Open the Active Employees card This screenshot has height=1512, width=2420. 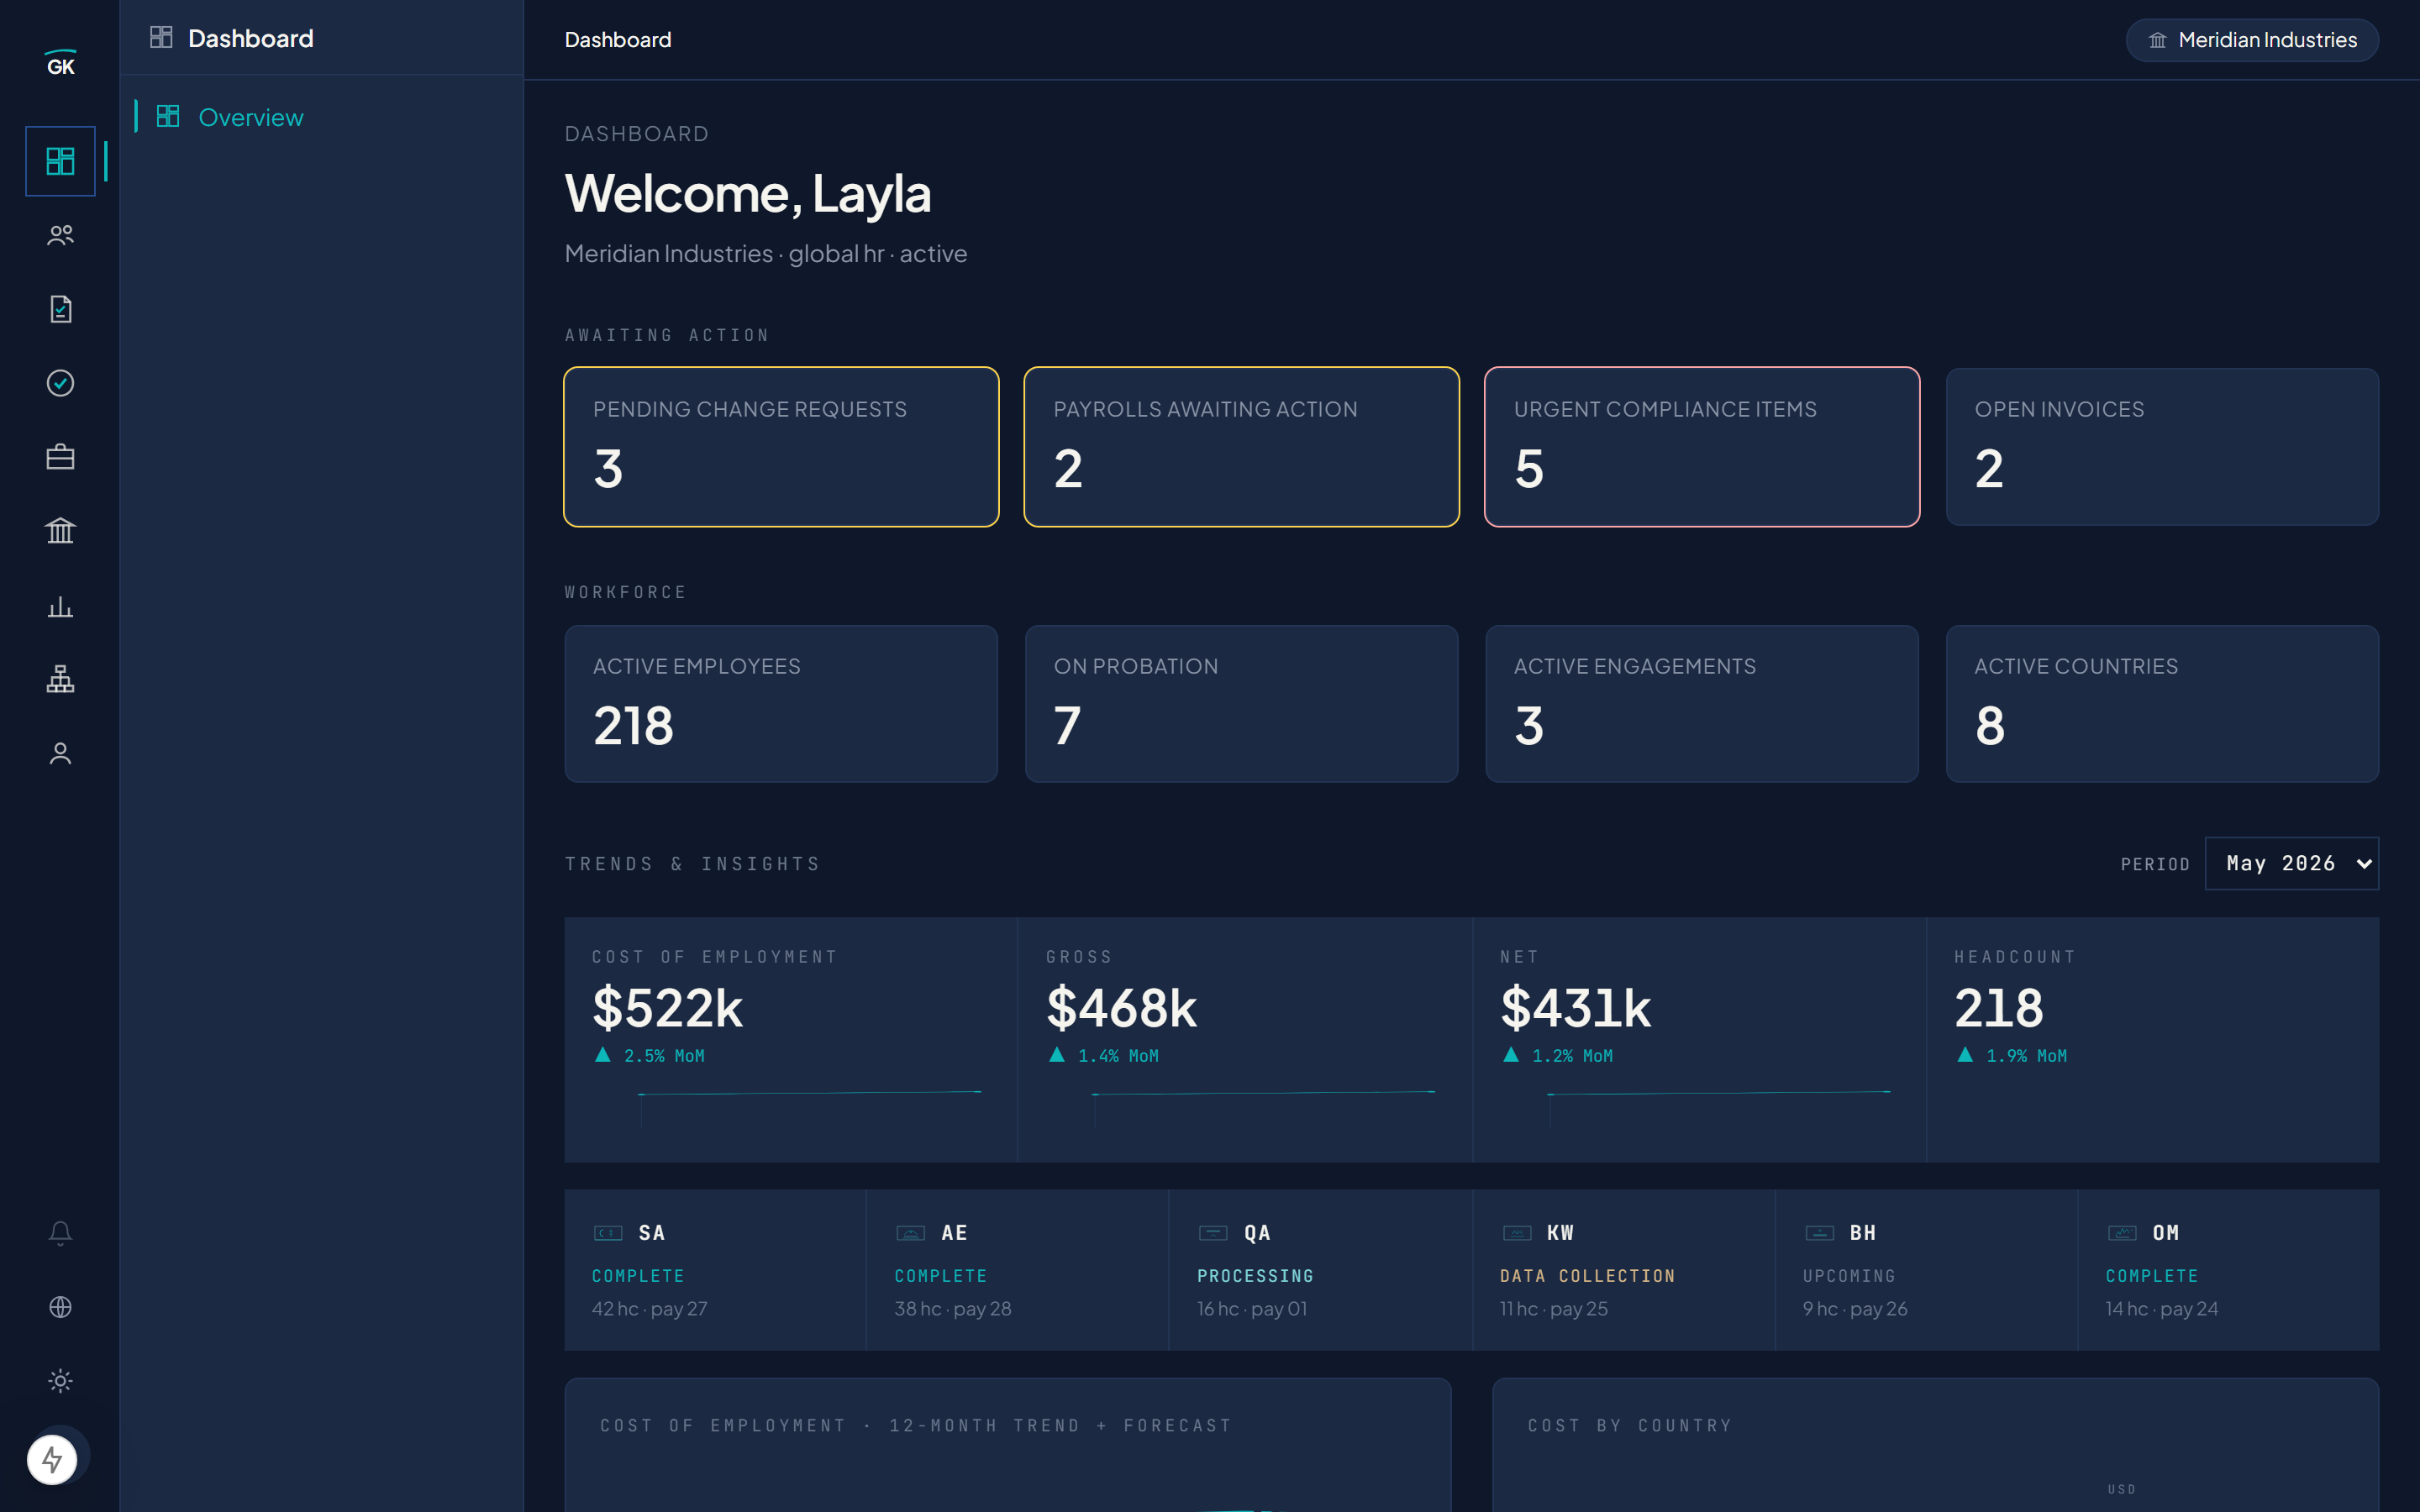[x=781, y=704]
